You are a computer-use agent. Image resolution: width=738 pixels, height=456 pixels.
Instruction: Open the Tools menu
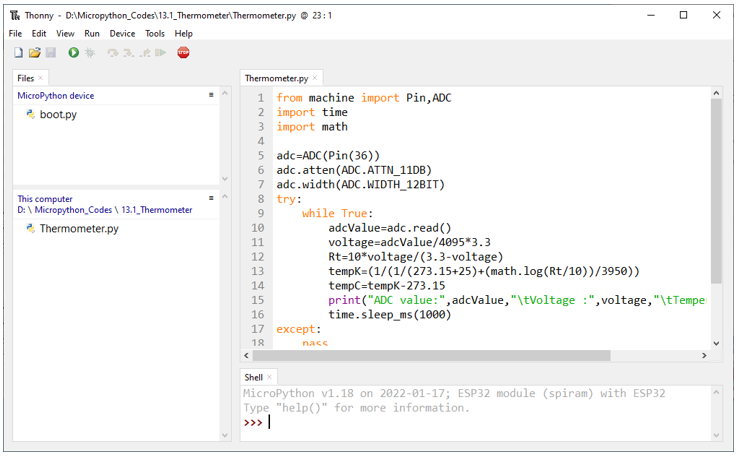[155, 33]
